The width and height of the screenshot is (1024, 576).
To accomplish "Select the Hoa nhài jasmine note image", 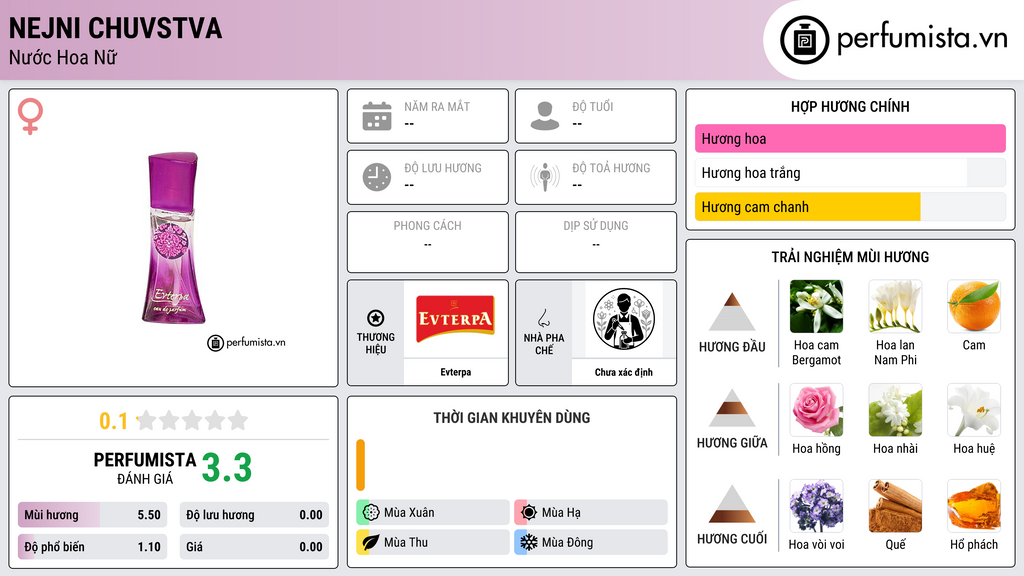I will coord(895,410).
